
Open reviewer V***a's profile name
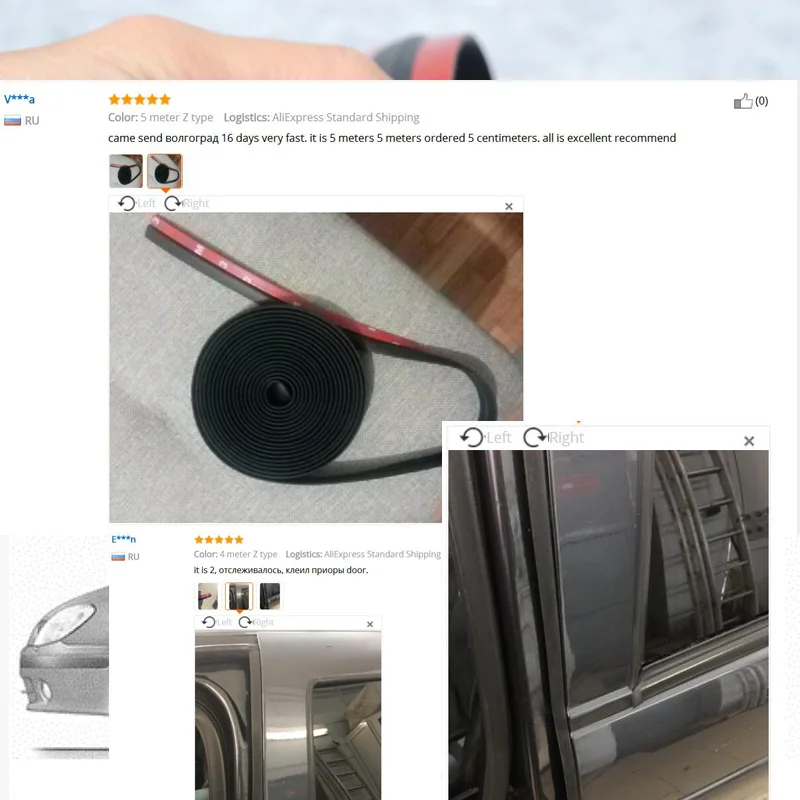pyautogui.click(x=19, y=99)
